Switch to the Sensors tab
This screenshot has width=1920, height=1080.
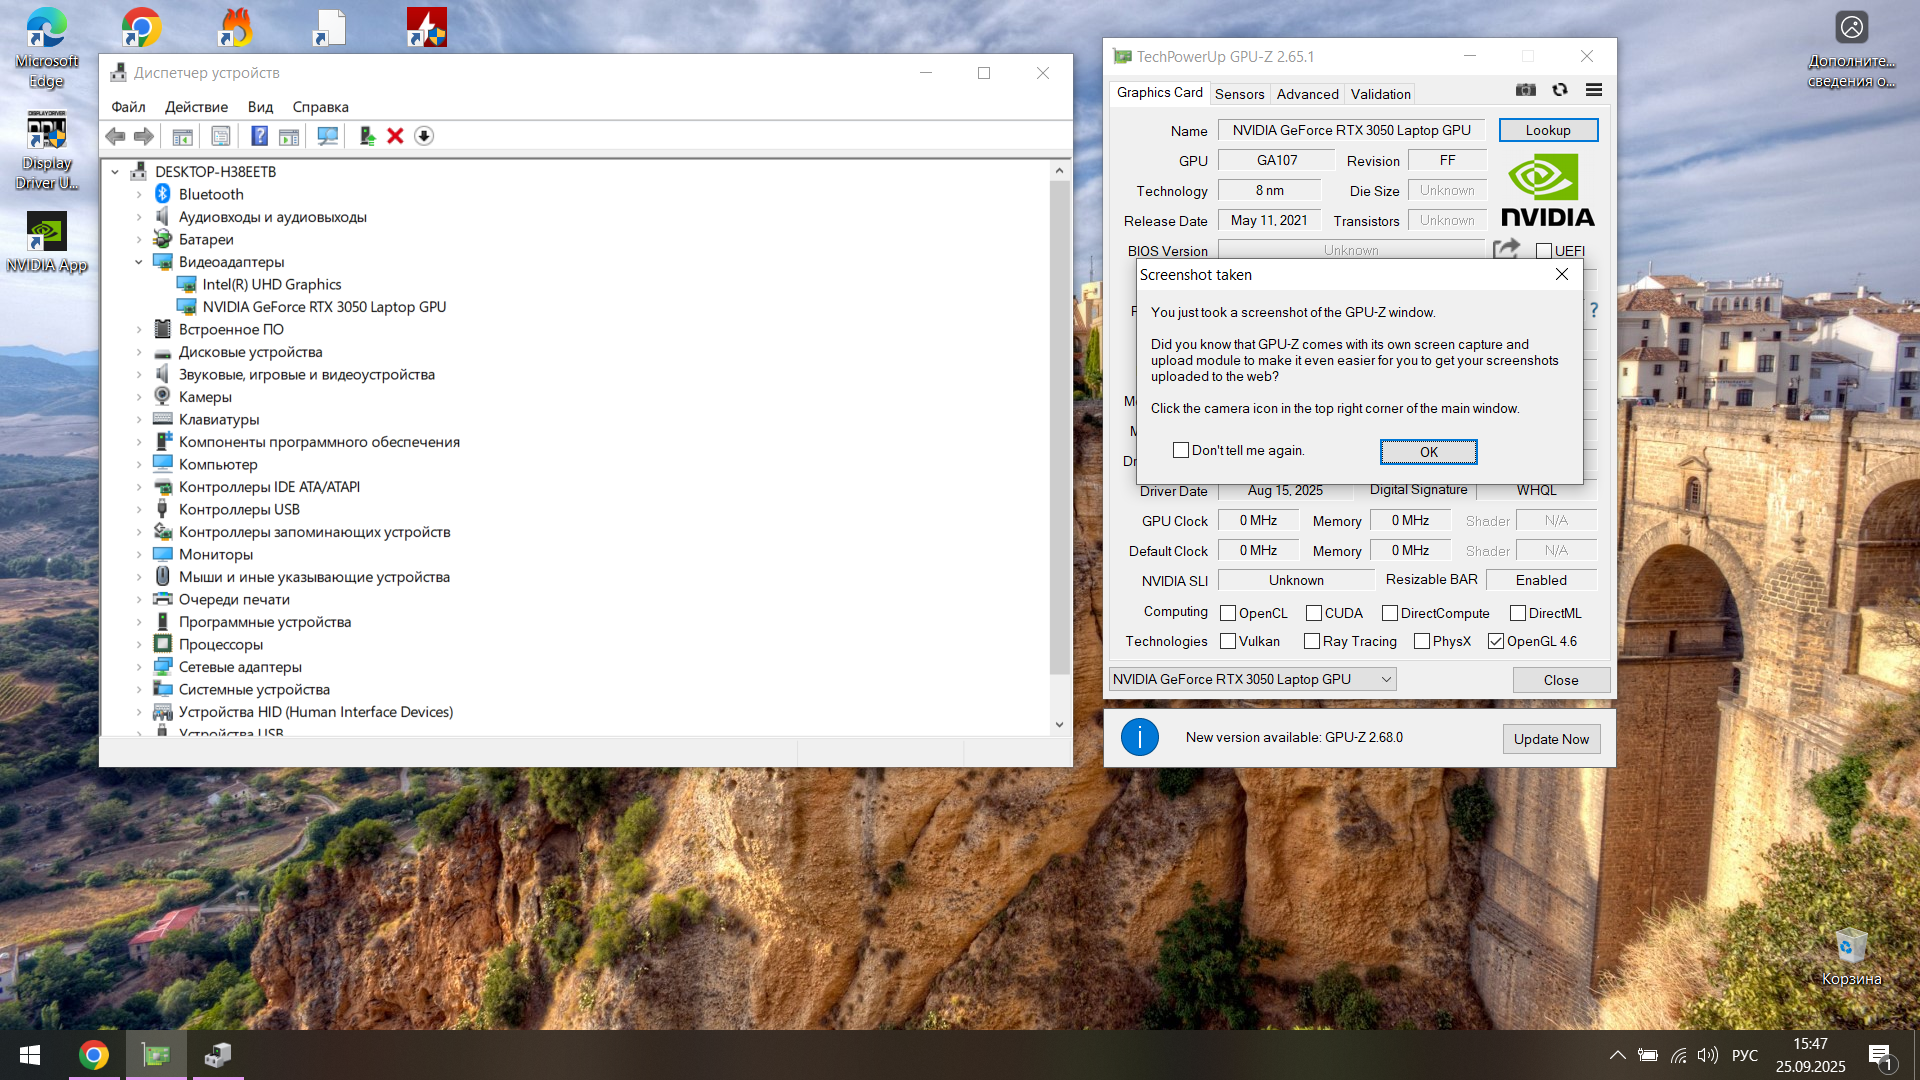click(1239, 94)
